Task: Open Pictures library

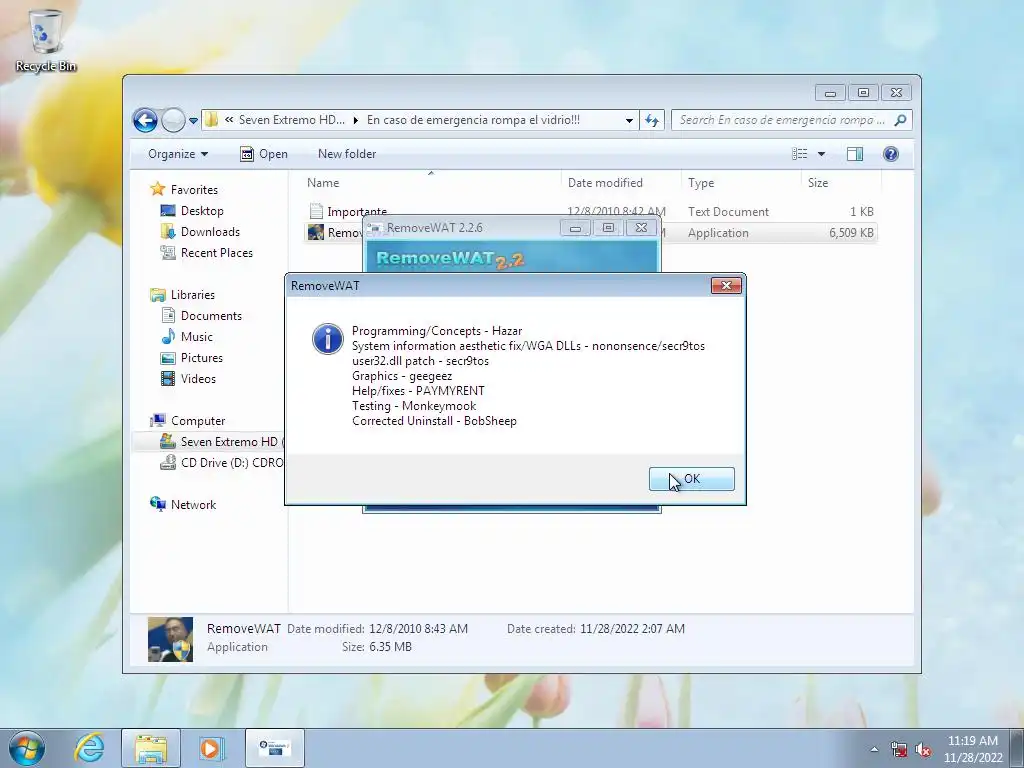Action: pos(202,358)
